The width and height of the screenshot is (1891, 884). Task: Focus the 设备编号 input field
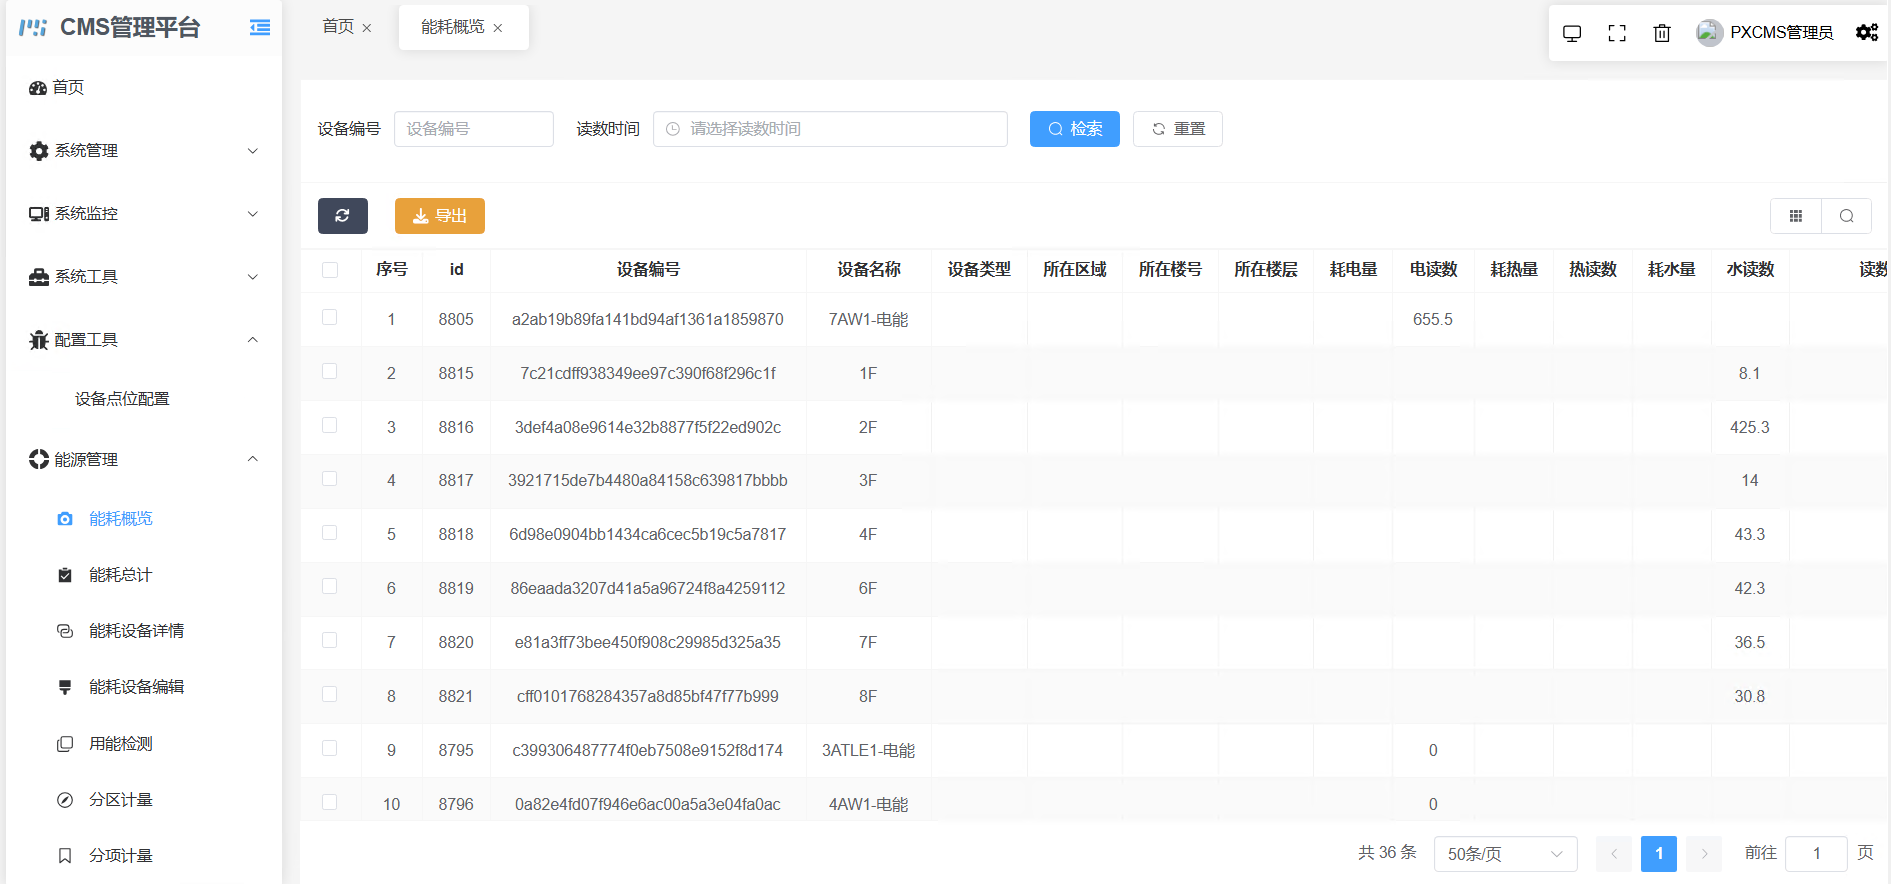[x=474, y=129]
